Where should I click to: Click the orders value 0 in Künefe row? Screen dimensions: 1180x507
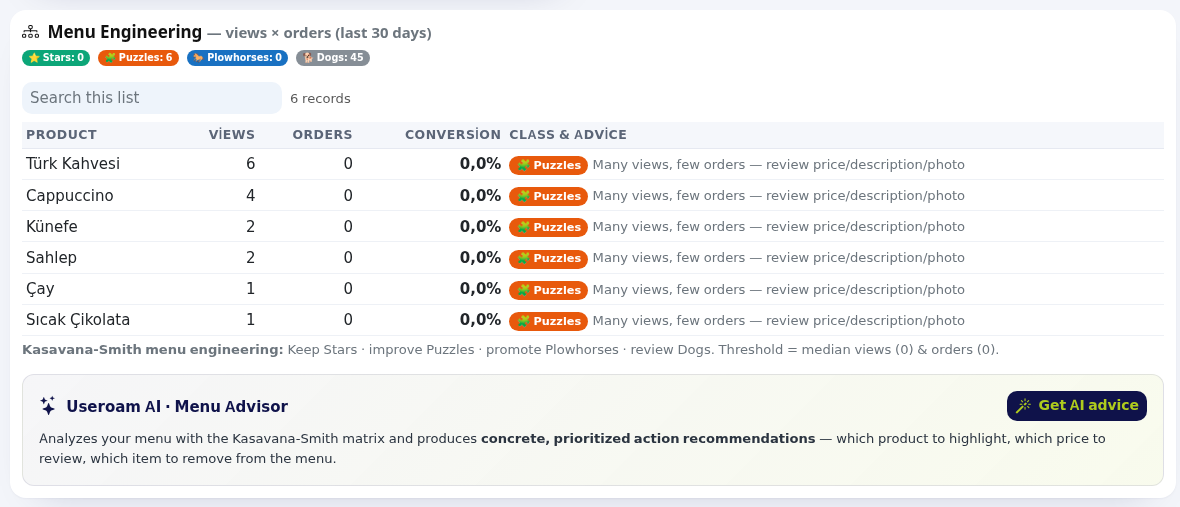pyautogui.click(x=348, y=226)
